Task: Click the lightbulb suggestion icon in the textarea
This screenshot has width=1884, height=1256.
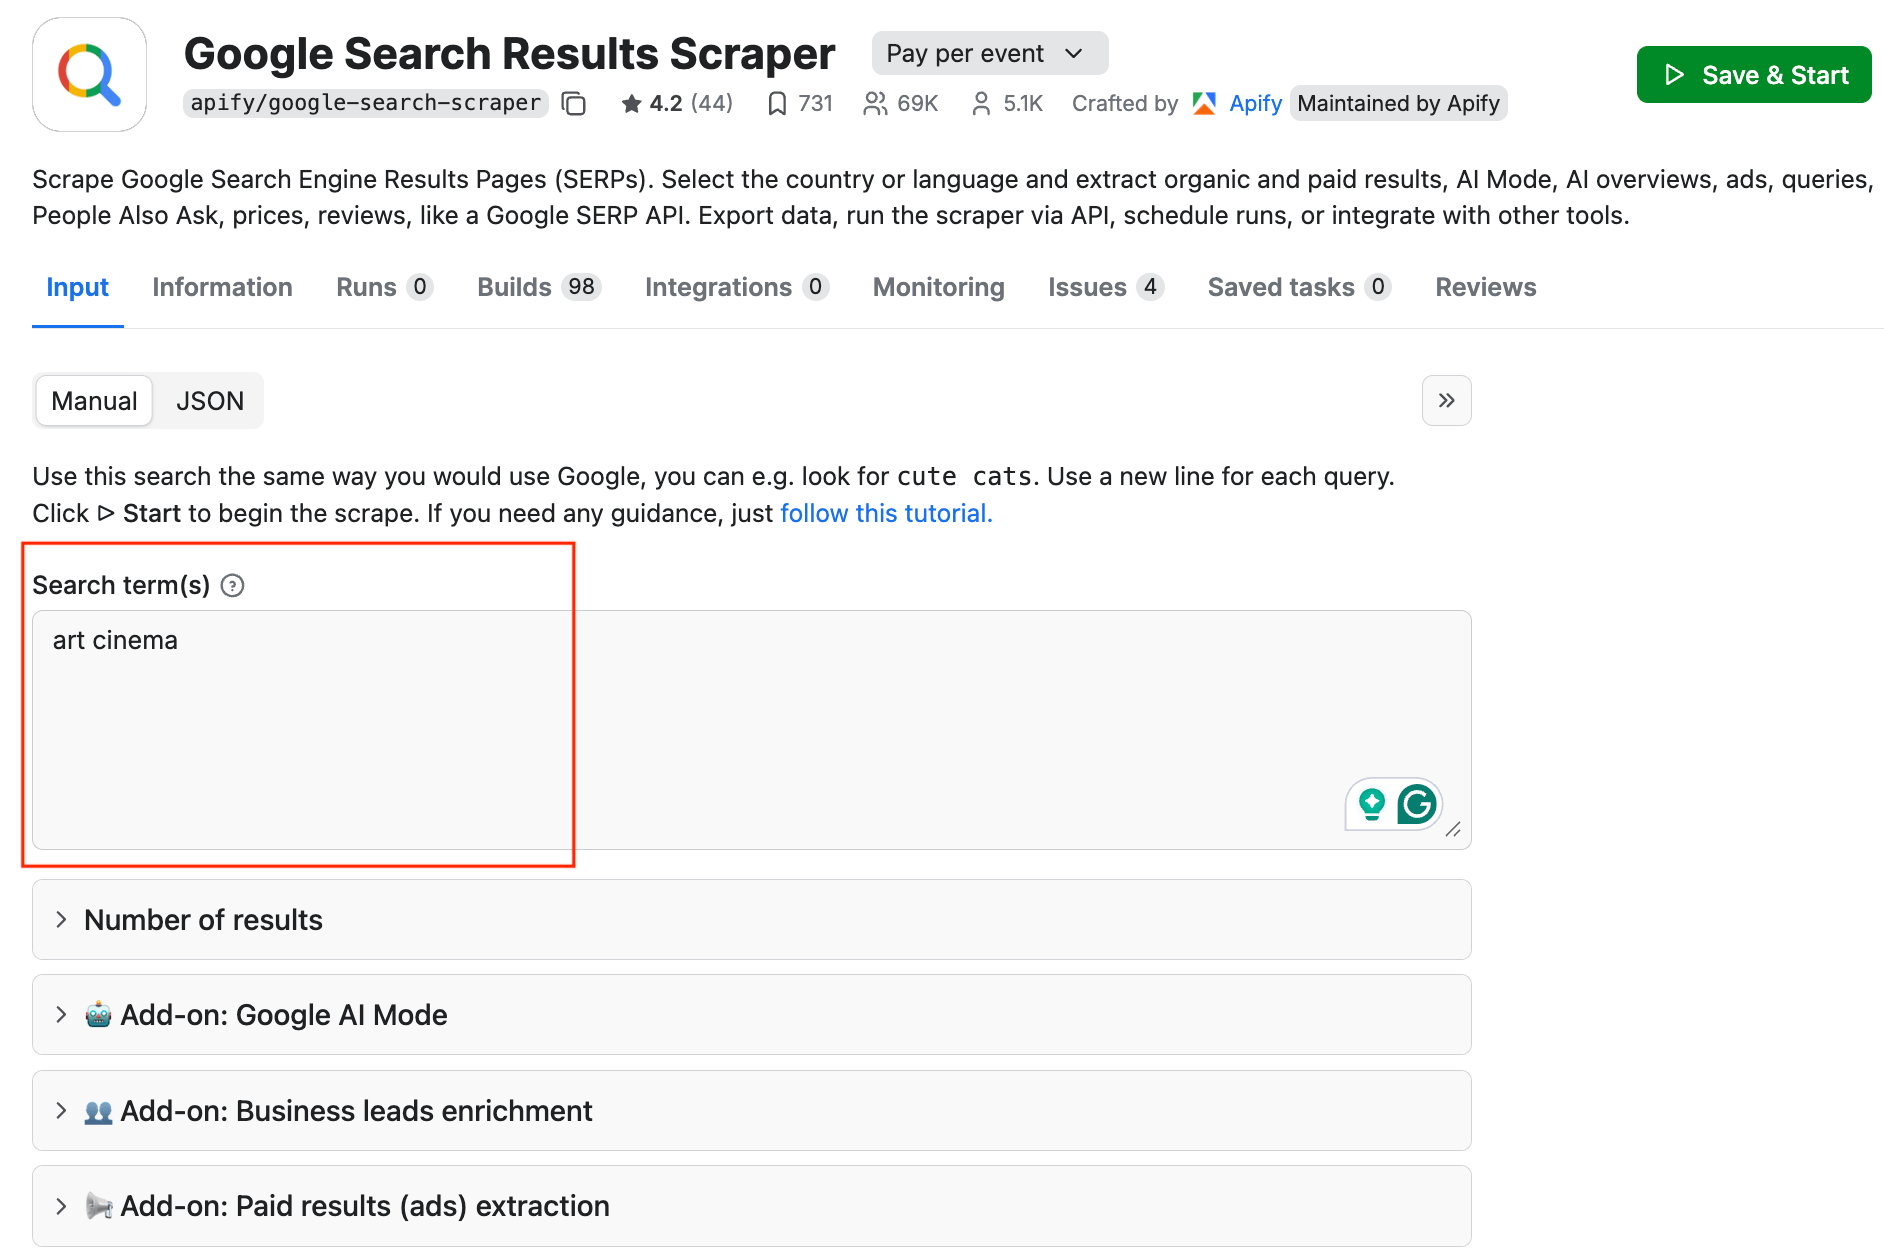Action: [x=1372, y=803]
